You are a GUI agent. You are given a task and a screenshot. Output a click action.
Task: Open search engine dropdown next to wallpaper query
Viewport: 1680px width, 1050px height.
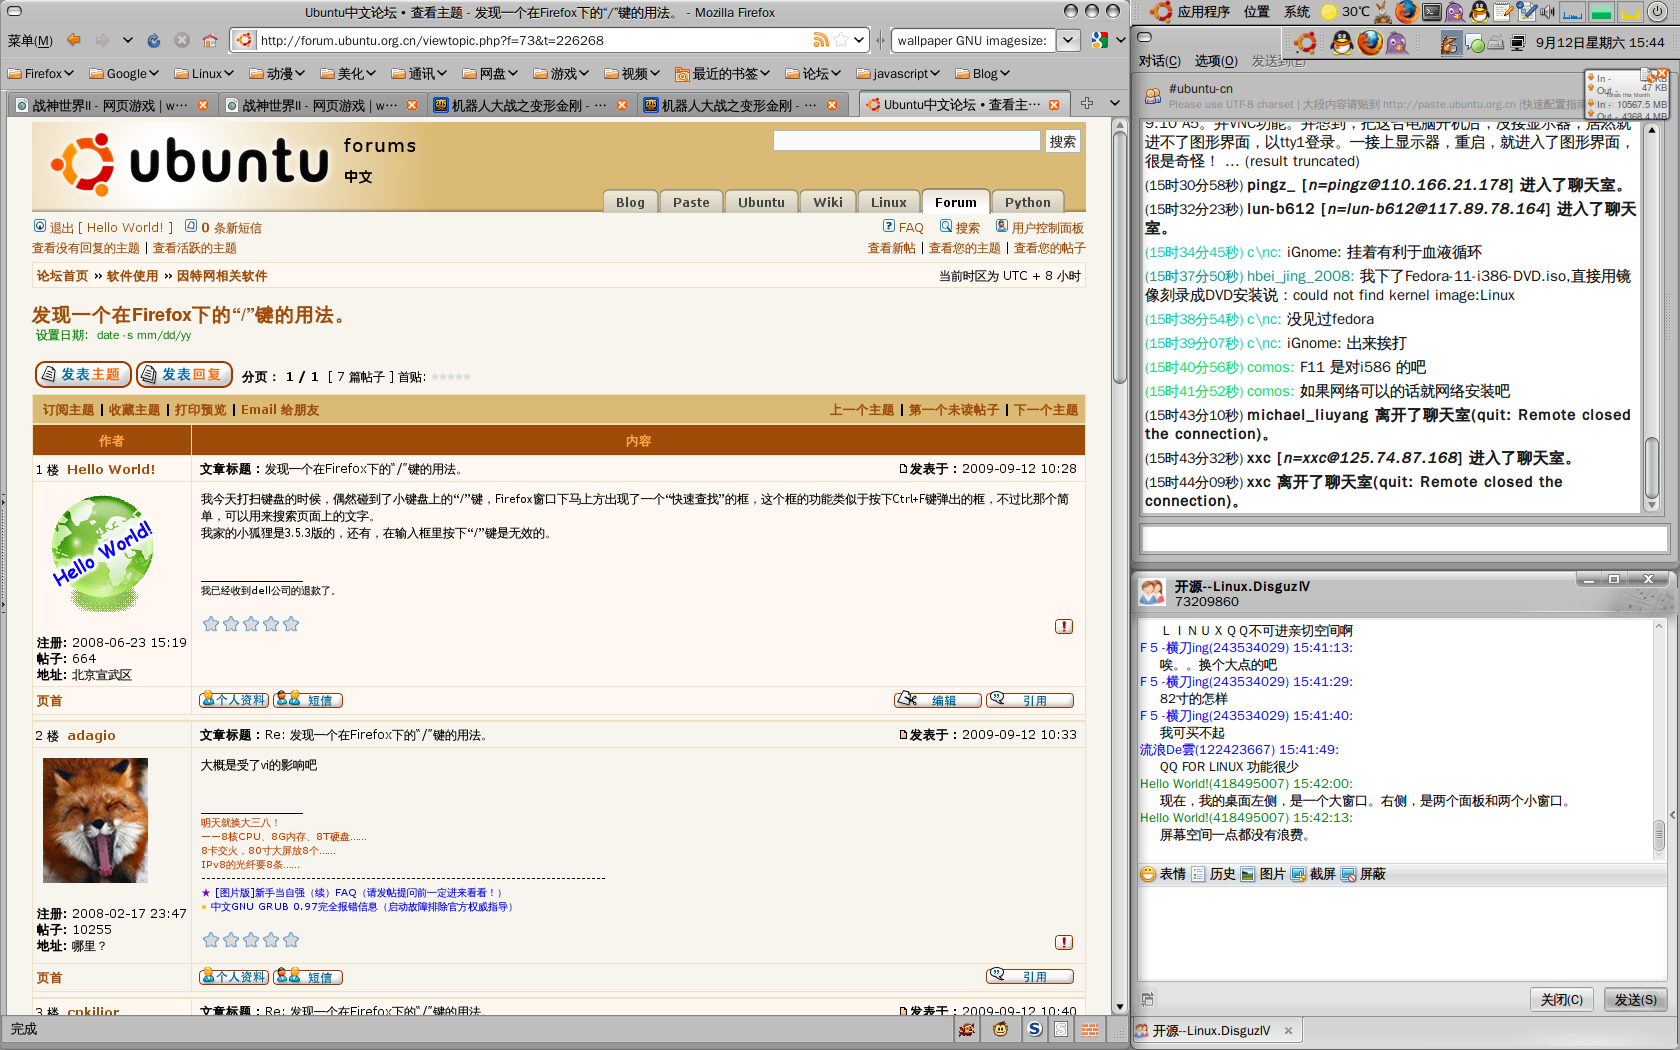coord(1069,40)
